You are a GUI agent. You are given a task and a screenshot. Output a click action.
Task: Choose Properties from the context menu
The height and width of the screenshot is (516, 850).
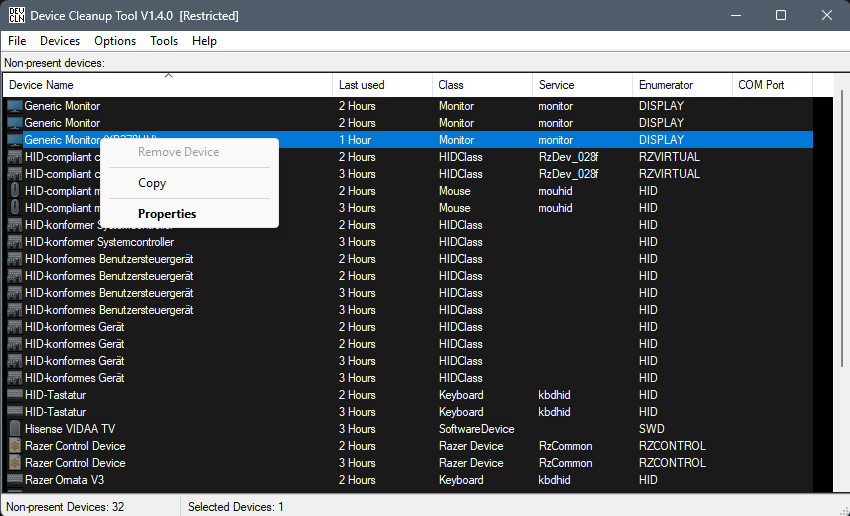(189, 214)
